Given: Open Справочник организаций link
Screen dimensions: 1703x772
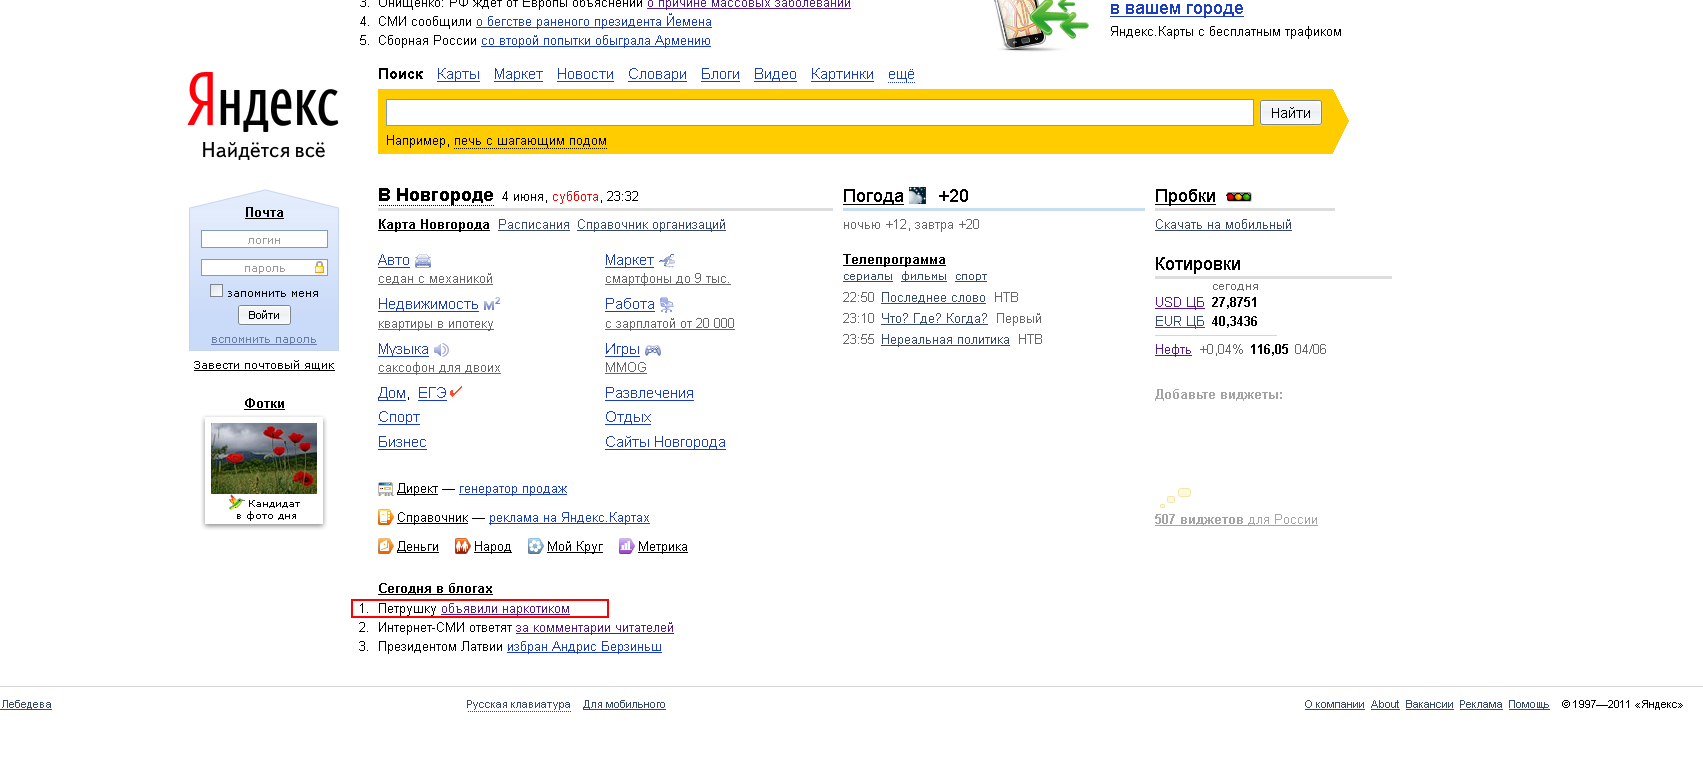Looking at the screenshot, I should coord(651,225).
